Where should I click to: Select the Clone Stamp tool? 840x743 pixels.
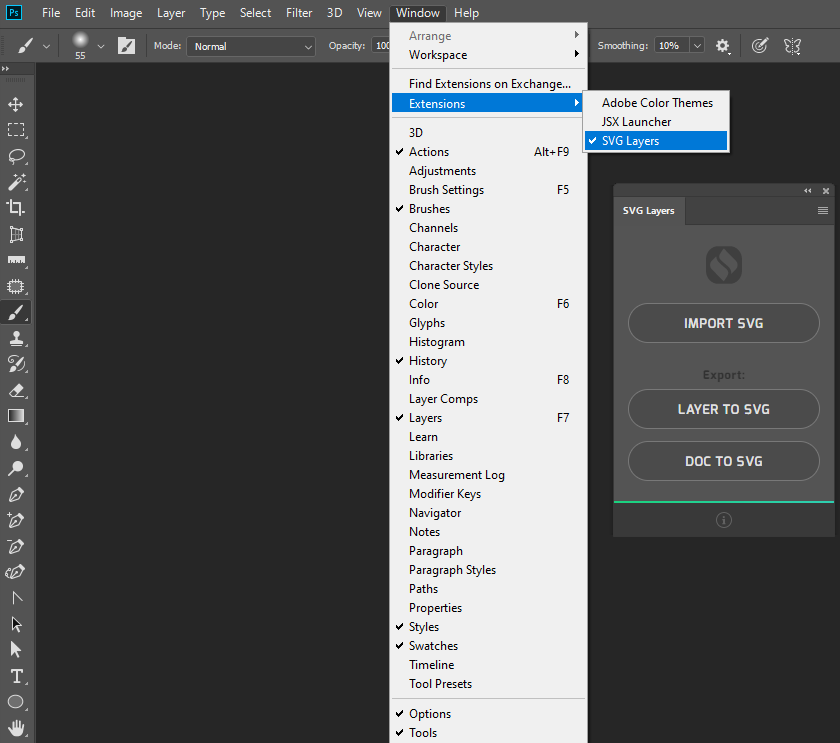tap(16, 339)
